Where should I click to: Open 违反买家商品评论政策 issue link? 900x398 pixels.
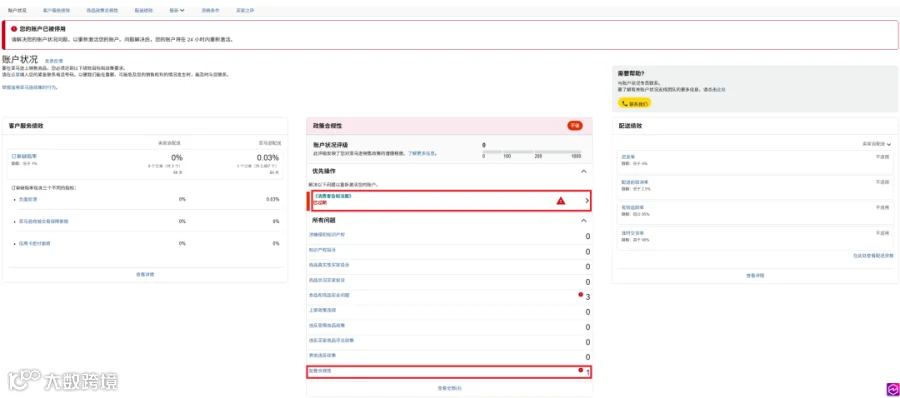point(331,340)
